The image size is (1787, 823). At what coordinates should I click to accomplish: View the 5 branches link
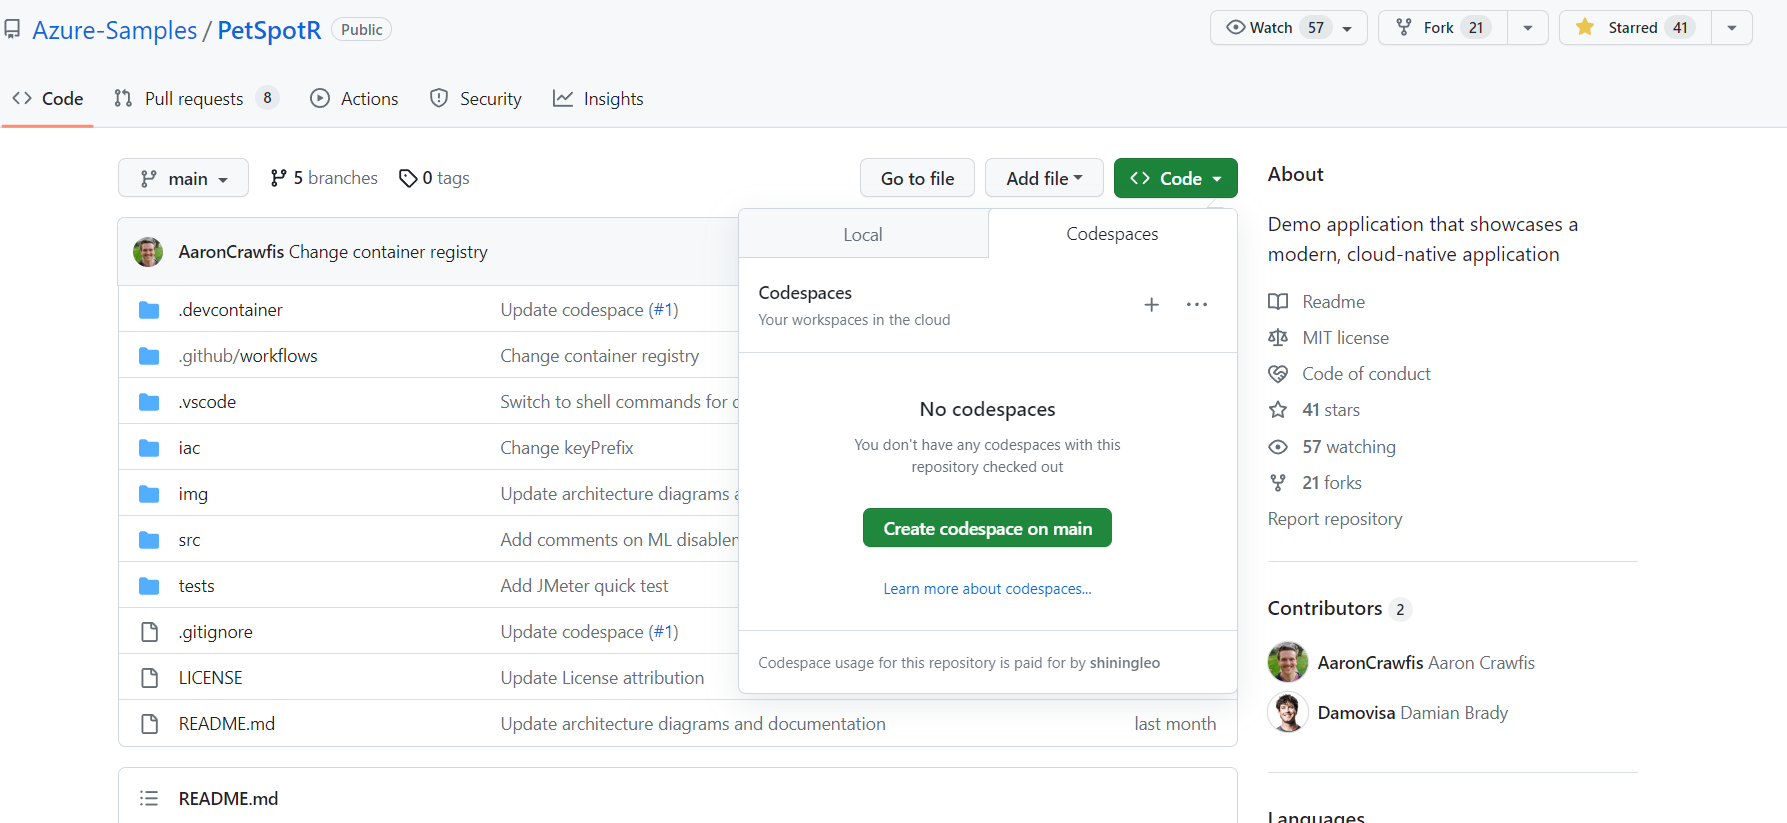pyautogui.click(x=324, y=178)
